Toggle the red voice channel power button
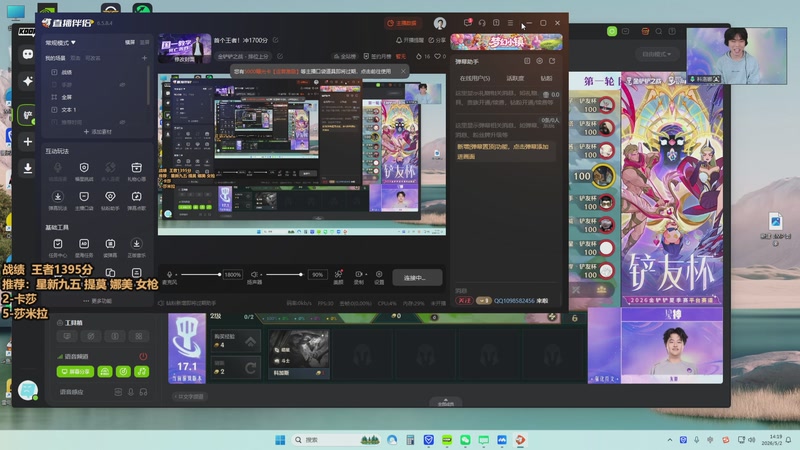 (143, 356)
